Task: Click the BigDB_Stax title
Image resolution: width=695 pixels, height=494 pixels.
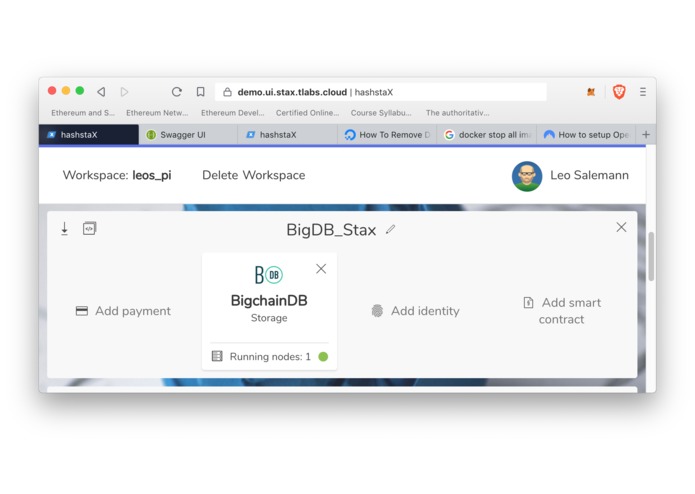Action: pos(331,230)
